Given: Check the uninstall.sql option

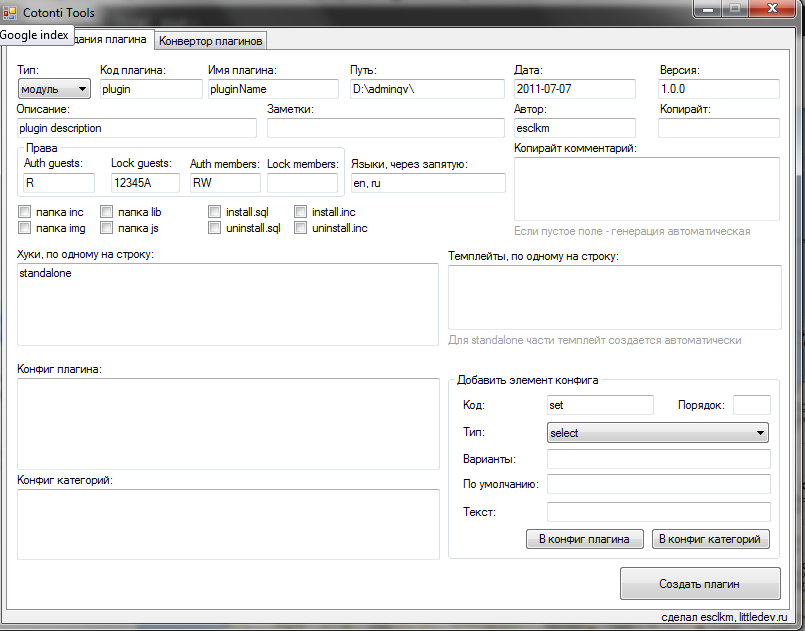Looking at the screenshot, I should (214, 227).
